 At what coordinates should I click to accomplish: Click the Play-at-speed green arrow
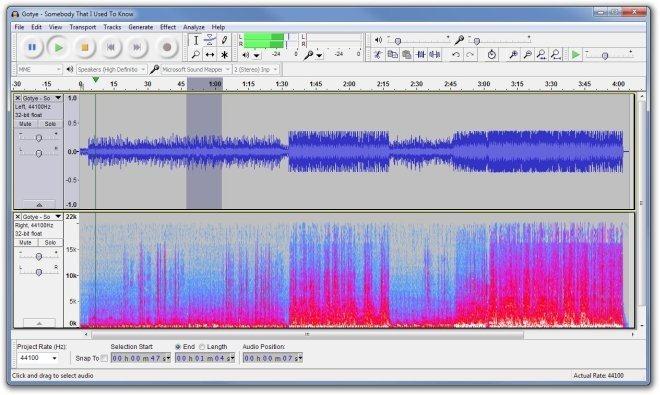575,54
